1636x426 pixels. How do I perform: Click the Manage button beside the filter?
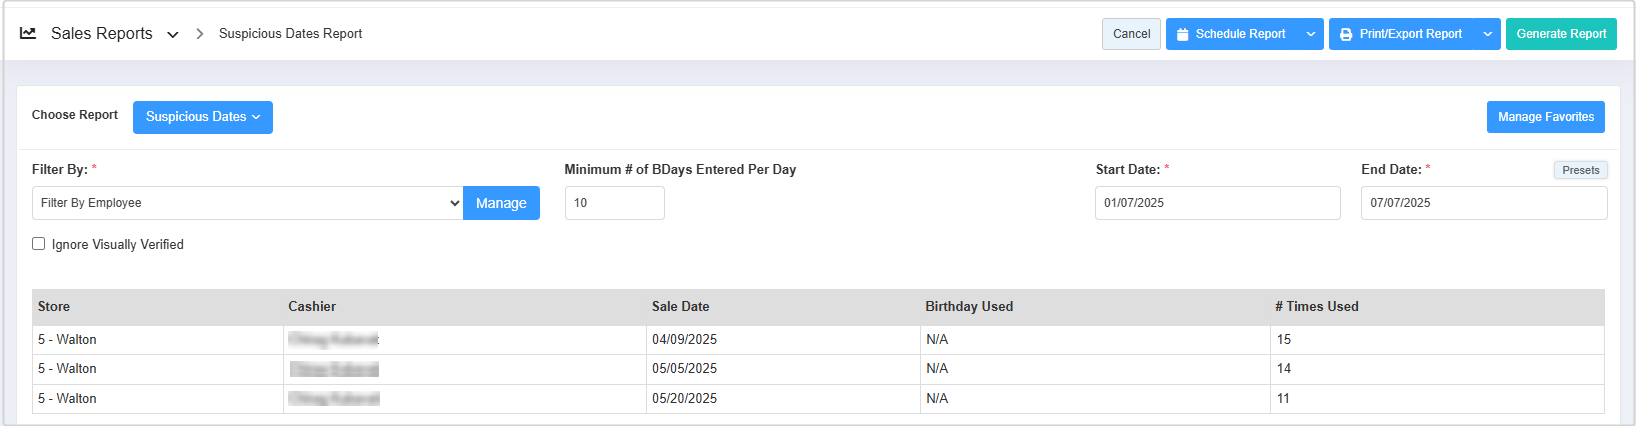point(501,203)
